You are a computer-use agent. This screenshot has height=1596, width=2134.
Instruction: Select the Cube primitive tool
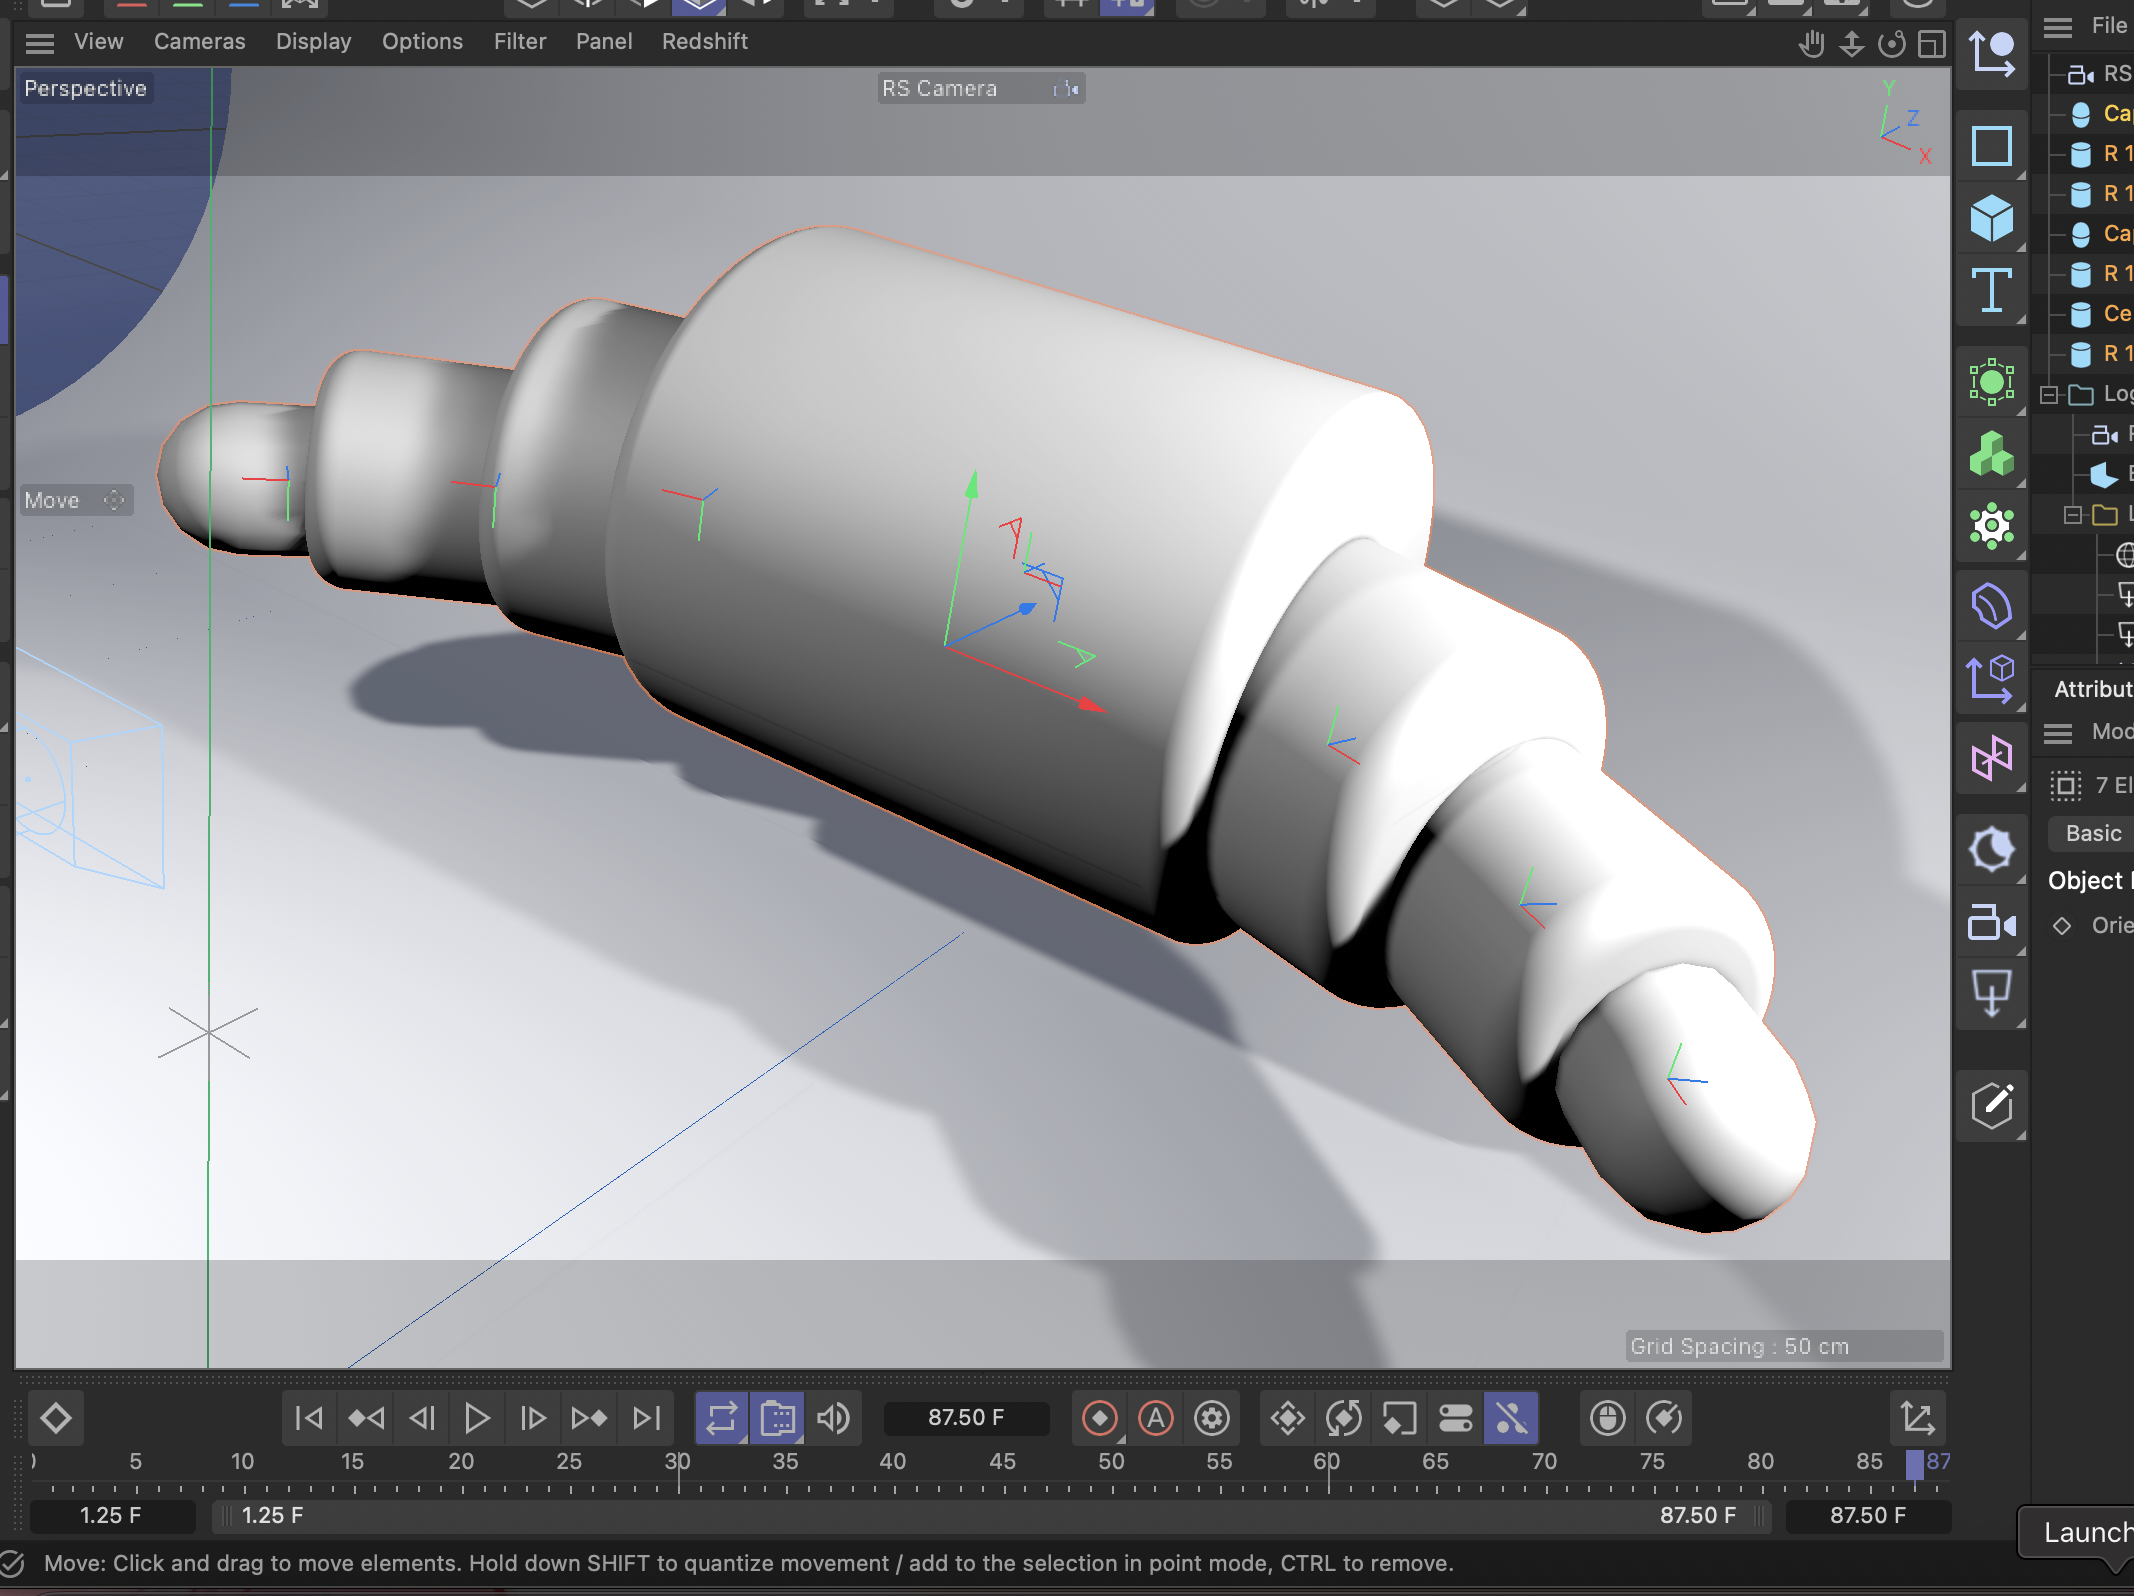click(1990, 219)
